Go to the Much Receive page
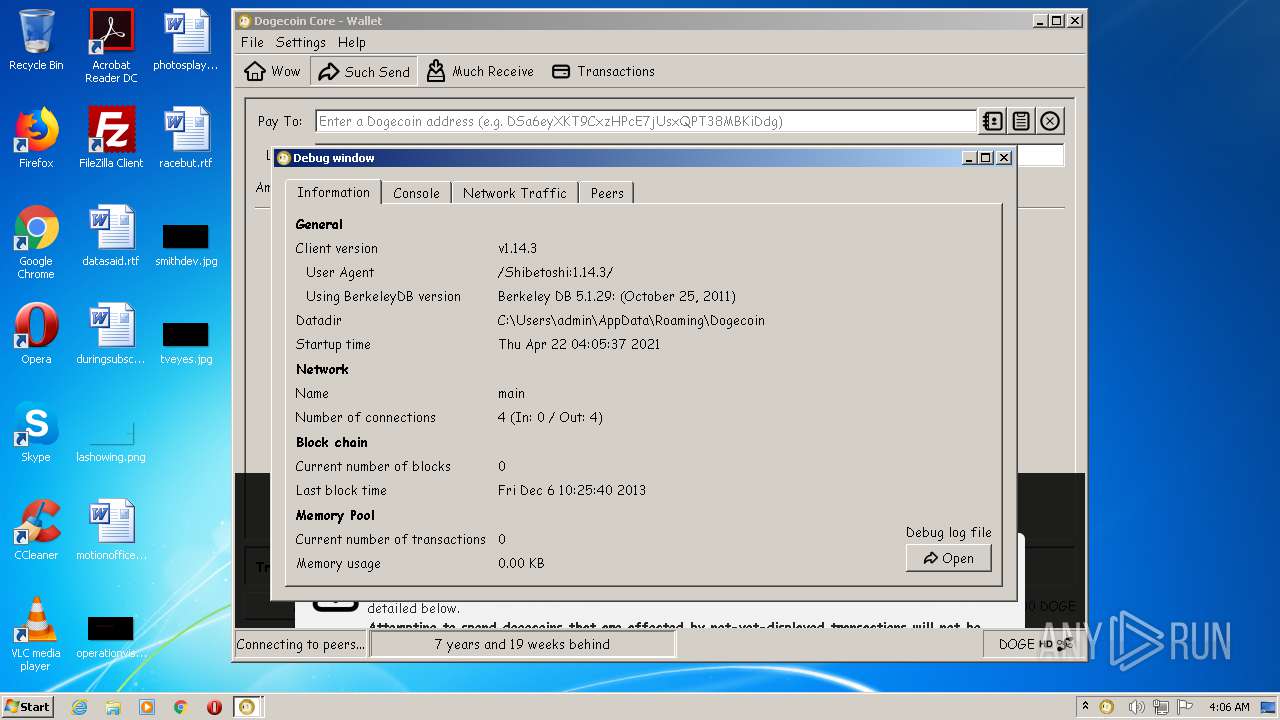1280x720 pixels. click(x=480, y=71)
